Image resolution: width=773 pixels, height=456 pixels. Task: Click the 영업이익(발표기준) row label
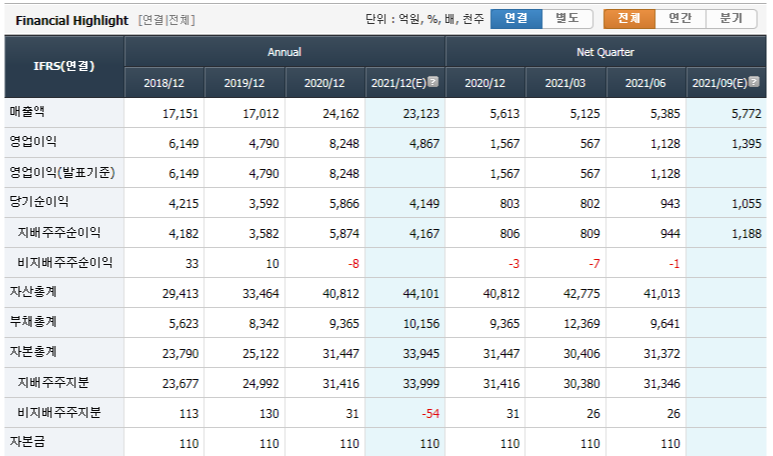pyautogui.click(x=62, y=172)
